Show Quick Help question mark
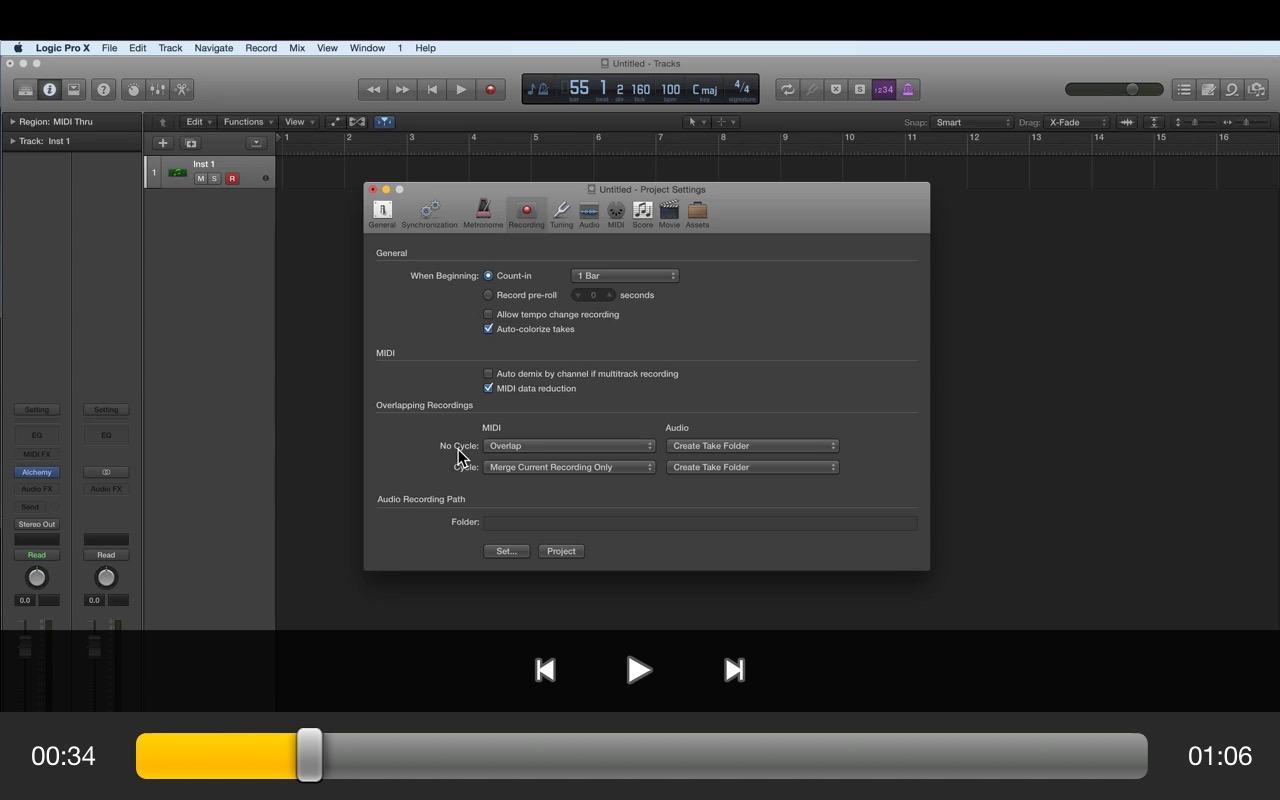The height and width of the screenshot is (800, 1280). pos(103,90)
